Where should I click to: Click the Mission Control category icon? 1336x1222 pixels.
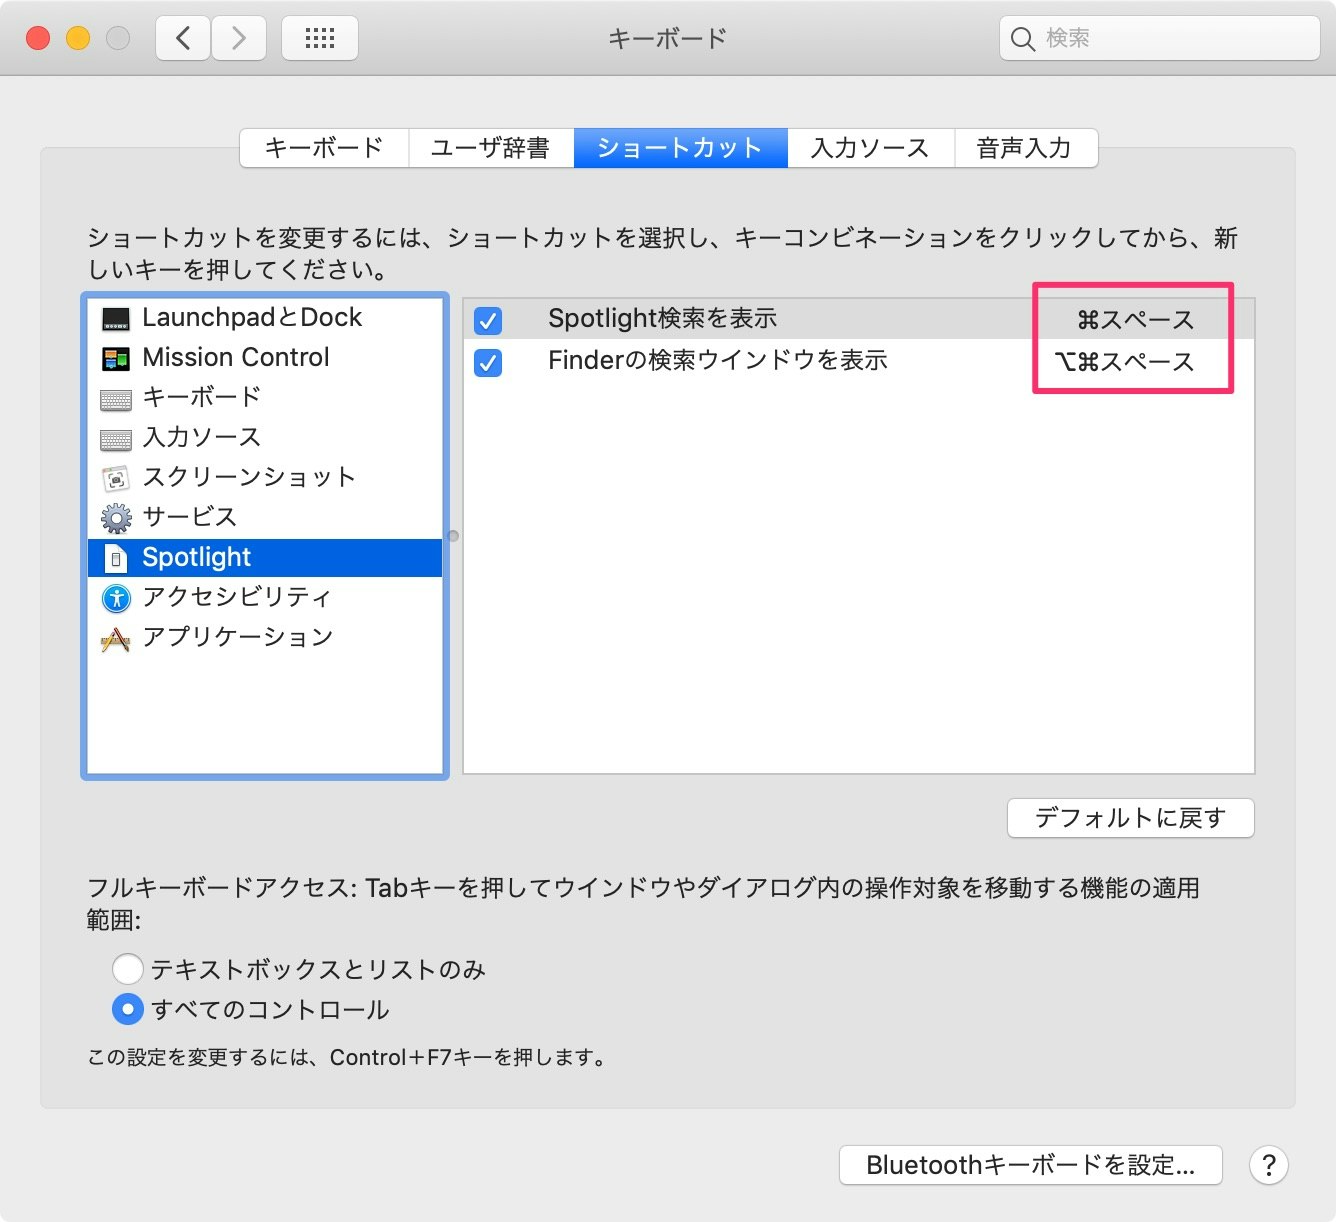click(116, 359)
